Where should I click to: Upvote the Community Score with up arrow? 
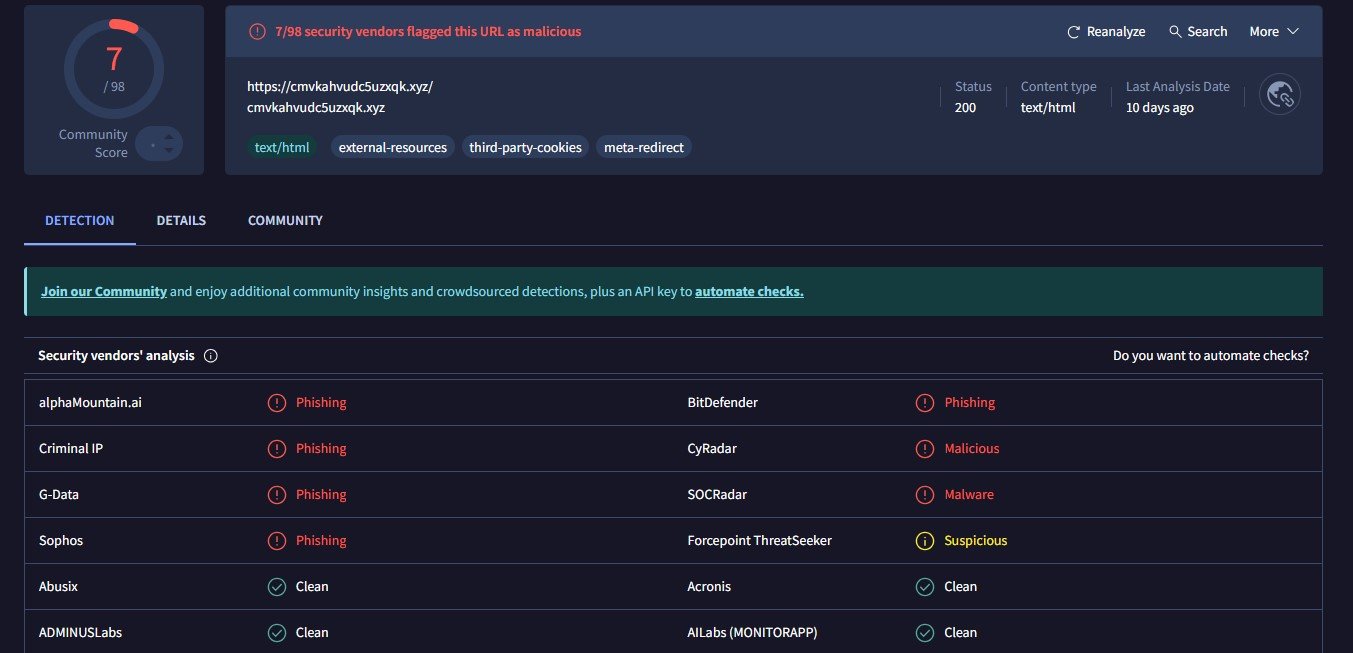169,136
